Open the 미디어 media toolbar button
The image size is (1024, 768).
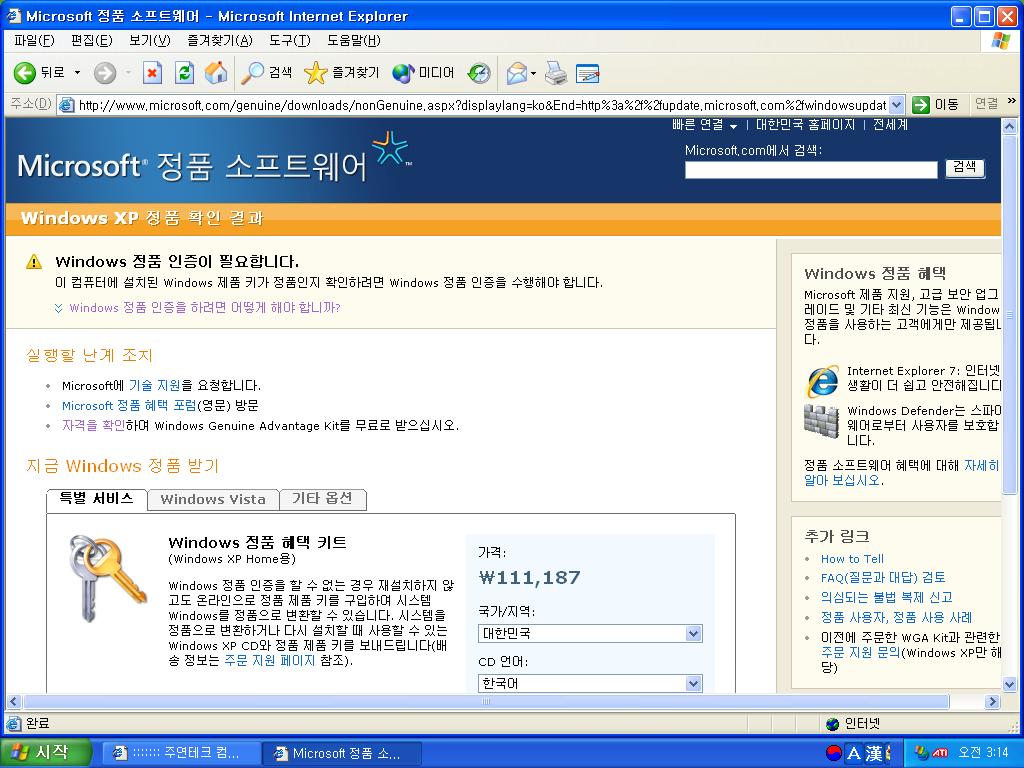[423, 72]
